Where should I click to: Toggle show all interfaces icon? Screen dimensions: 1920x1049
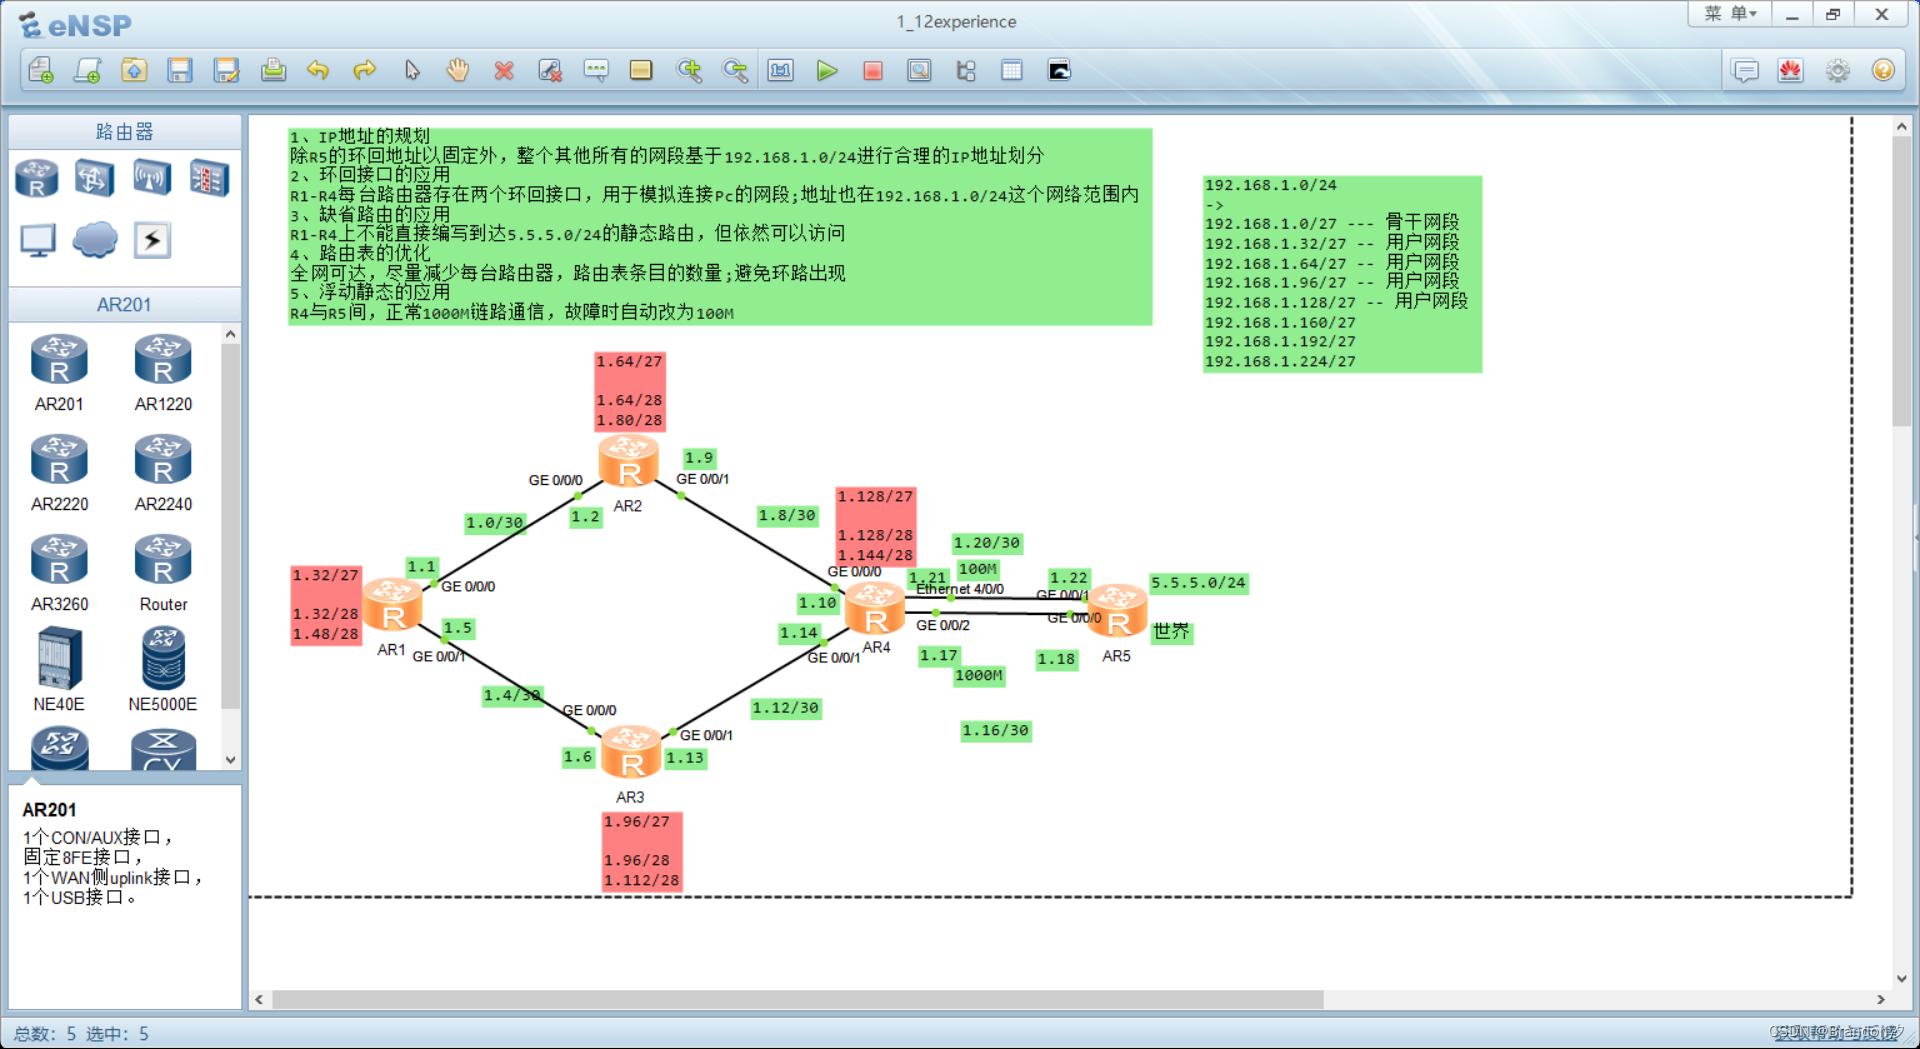pos(966,70)
